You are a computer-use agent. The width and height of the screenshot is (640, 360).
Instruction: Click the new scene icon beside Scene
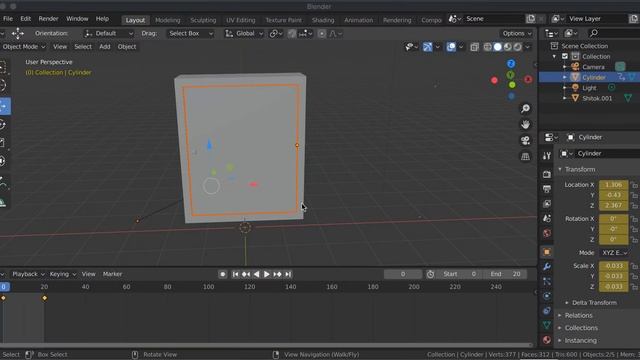pyautogui.click(x=531, y=19)
